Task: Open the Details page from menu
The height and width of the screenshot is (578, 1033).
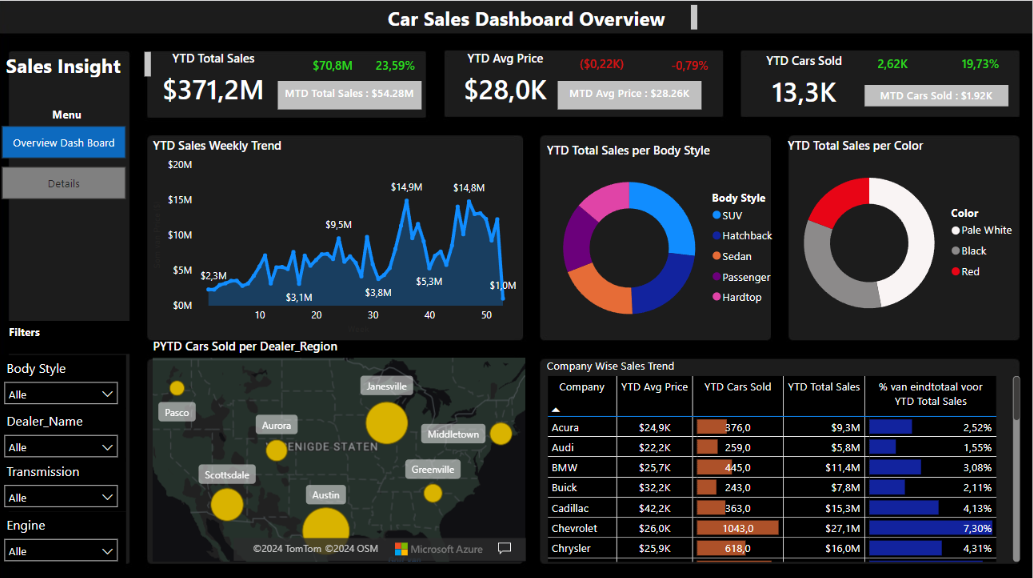Action: point(64,183)
